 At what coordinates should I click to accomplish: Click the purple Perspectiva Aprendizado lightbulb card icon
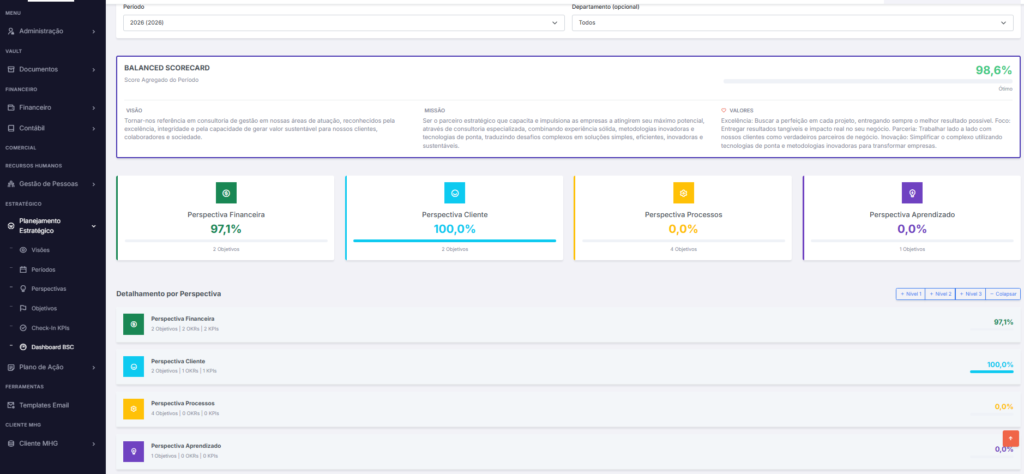[x=911, y=193]
